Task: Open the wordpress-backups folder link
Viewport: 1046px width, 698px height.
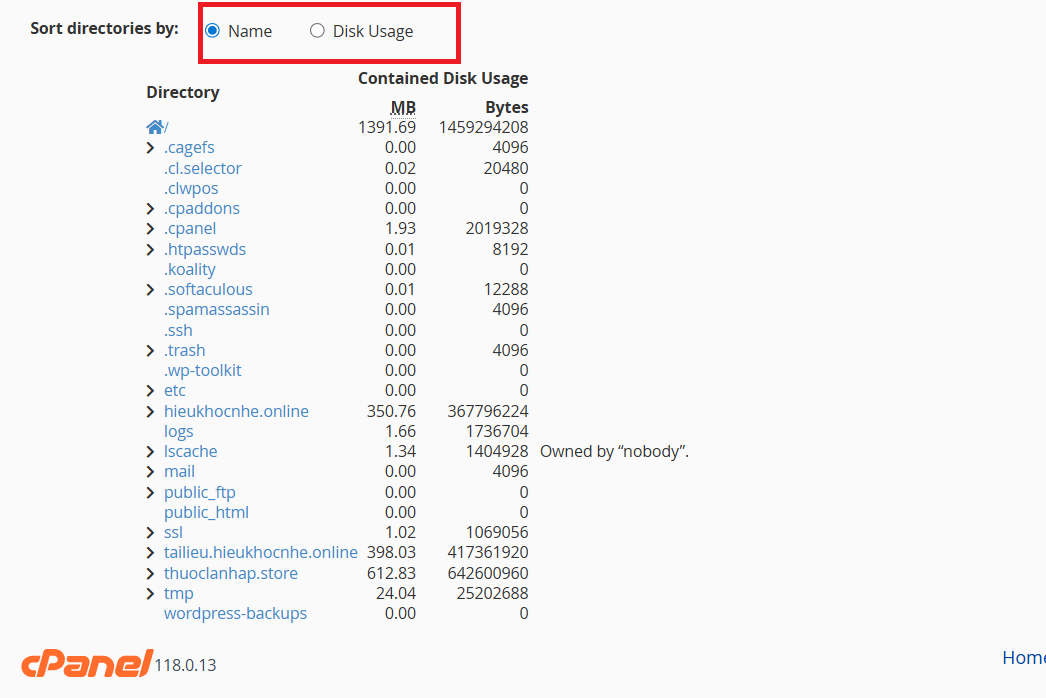Action: pos(235,613)
